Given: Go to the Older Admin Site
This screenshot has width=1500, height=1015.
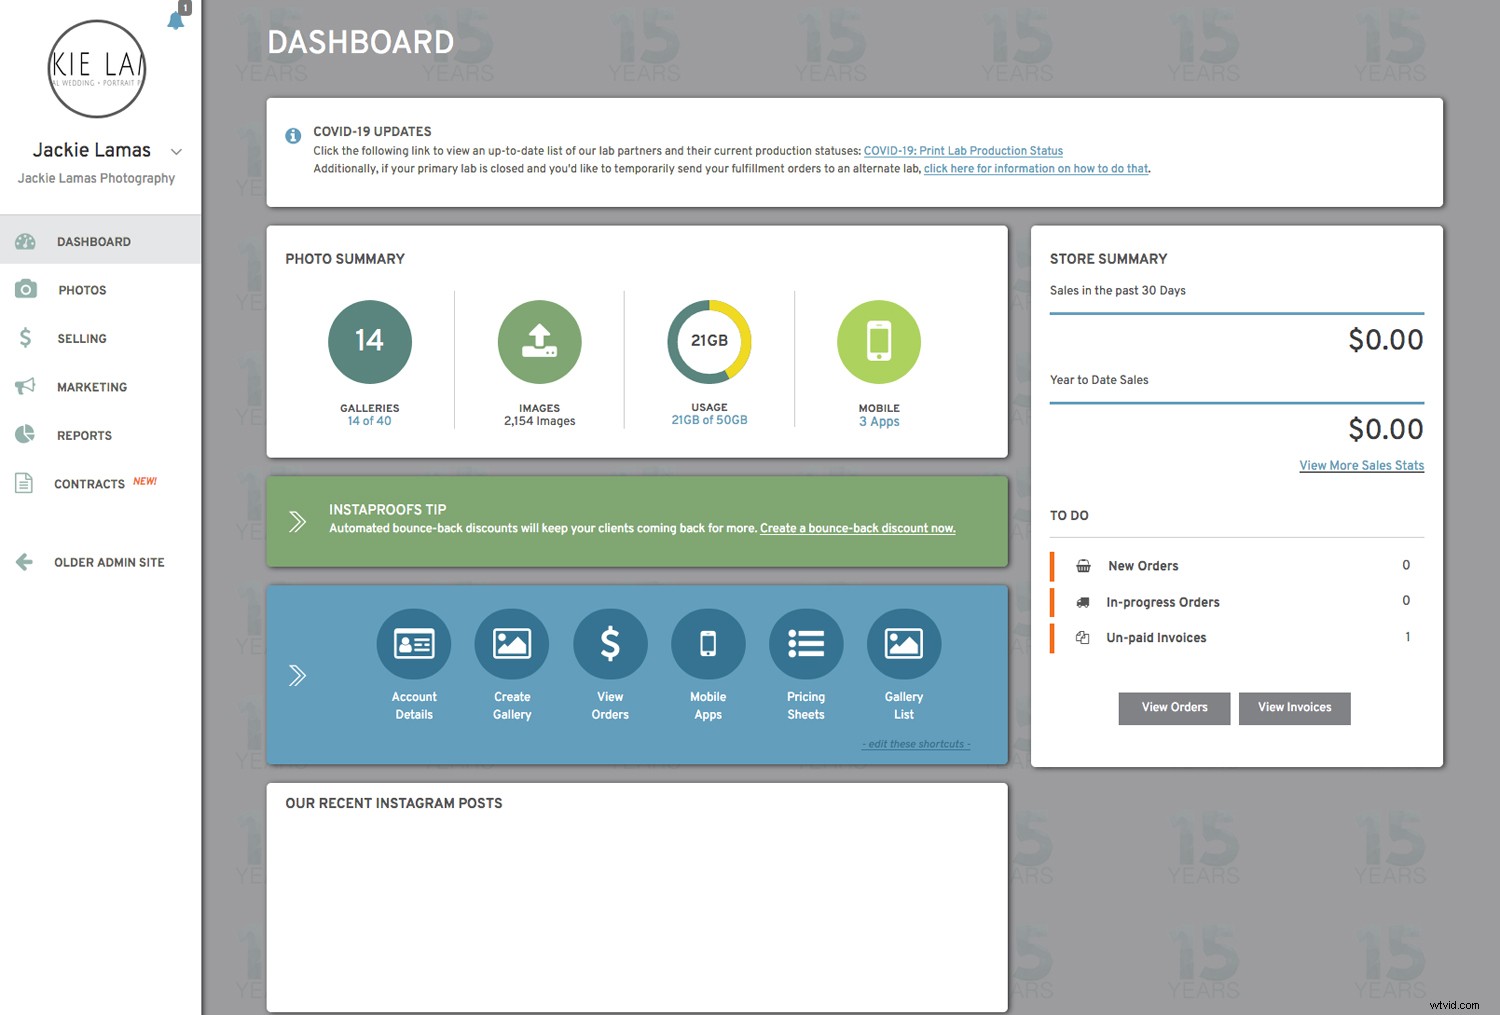Looking at the screenshot, I should pyautogui.click(x=108, y=562).
